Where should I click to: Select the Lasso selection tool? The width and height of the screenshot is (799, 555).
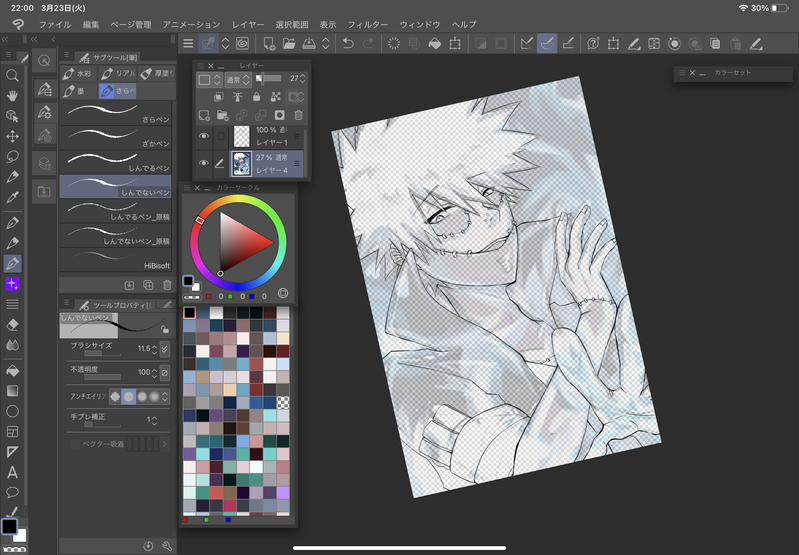point(12,156)
